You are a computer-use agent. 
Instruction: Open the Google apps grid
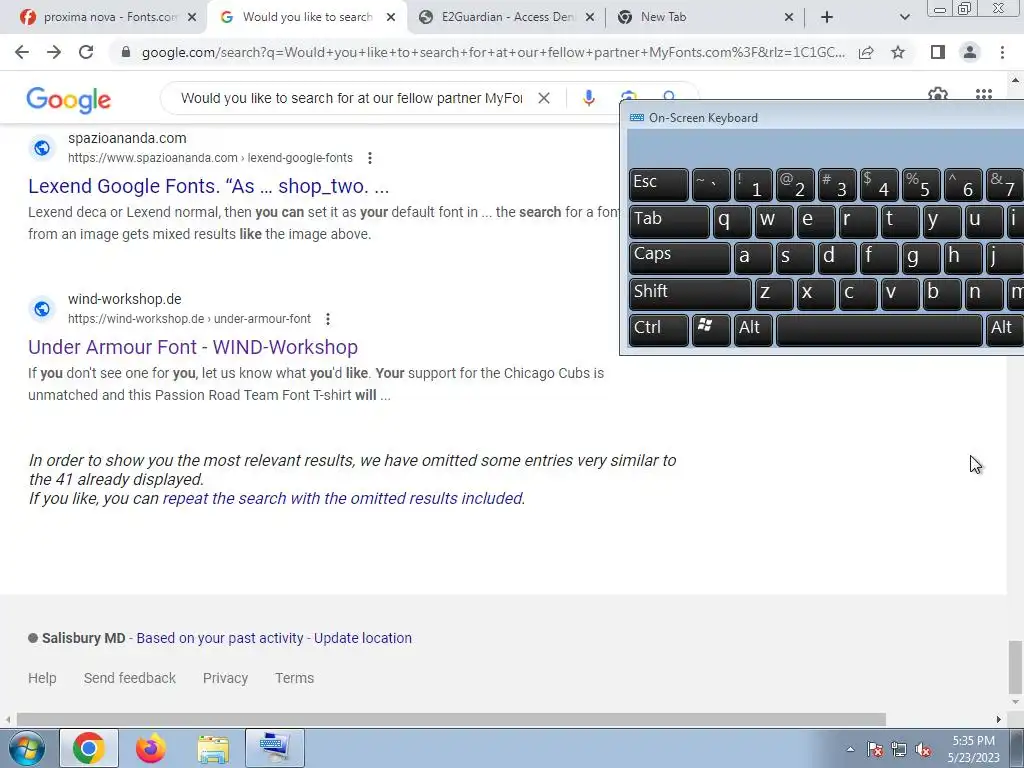tap(984, 95)
